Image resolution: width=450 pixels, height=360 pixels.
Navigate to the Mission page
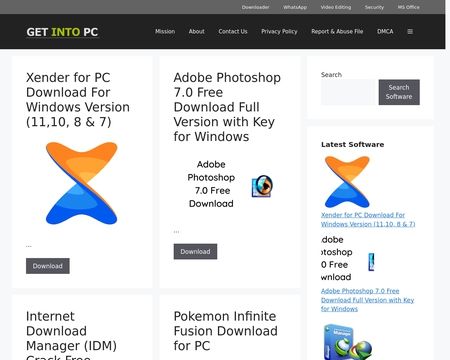click(165, 31)
